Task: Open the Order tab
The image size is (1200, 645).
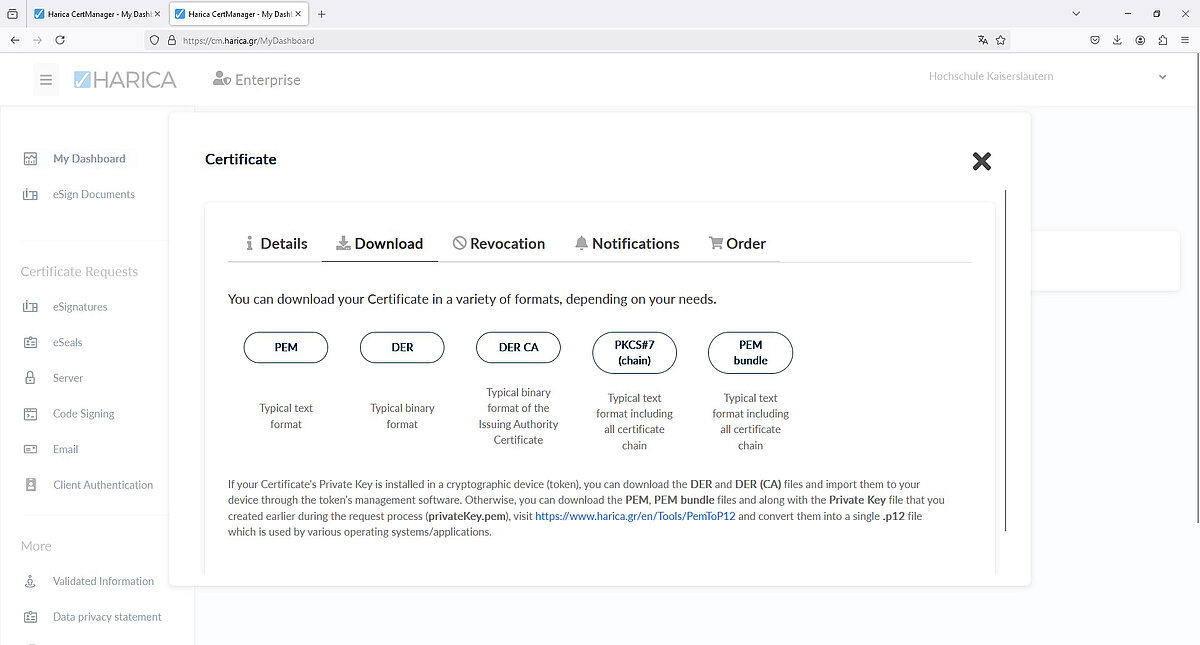Action: tap(737, 243)
